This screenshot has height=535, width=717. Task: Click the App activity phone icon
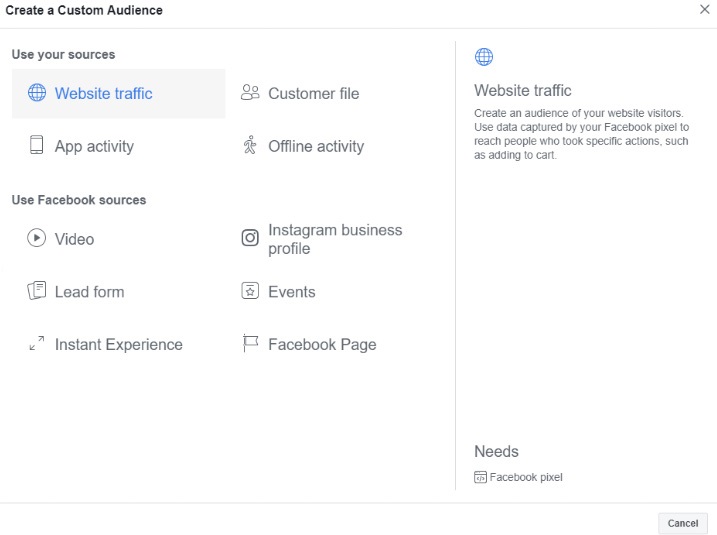37,144
